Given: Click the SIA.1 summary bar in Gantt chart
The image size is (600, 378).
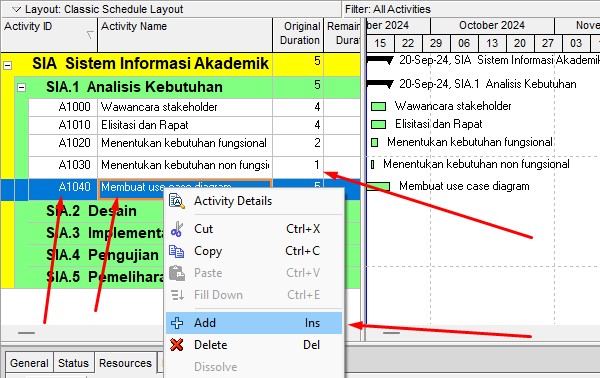Looking at the screenshot, I should coord(380,84).
